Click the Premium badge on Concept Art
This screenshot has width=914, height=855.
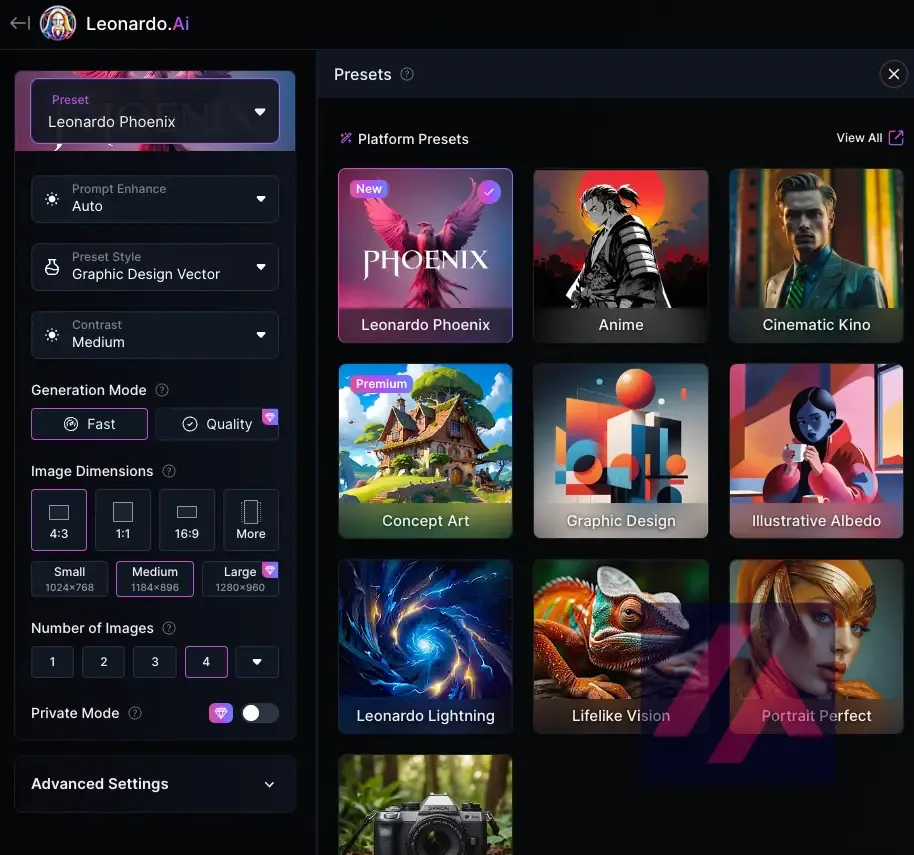pos(381,383)
